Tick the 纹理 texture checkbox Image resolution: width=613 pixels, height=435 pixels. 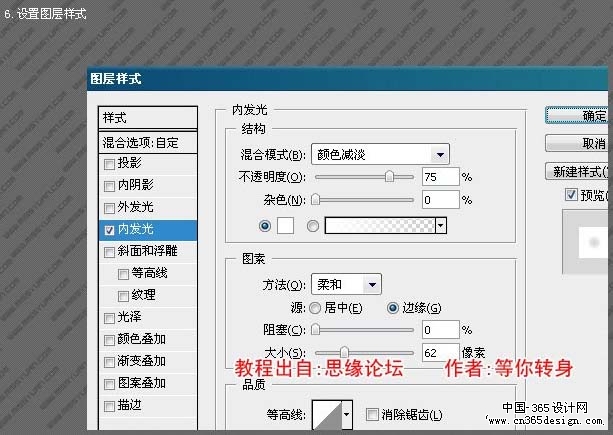123,296
